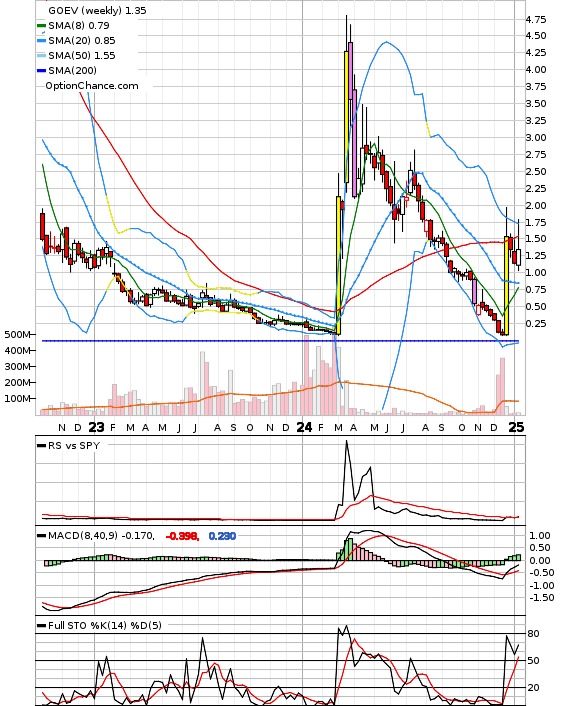
Task: Click the Full STO %K(14) %D(5) label
Action: pyautogui.click(x=104, y=625)
